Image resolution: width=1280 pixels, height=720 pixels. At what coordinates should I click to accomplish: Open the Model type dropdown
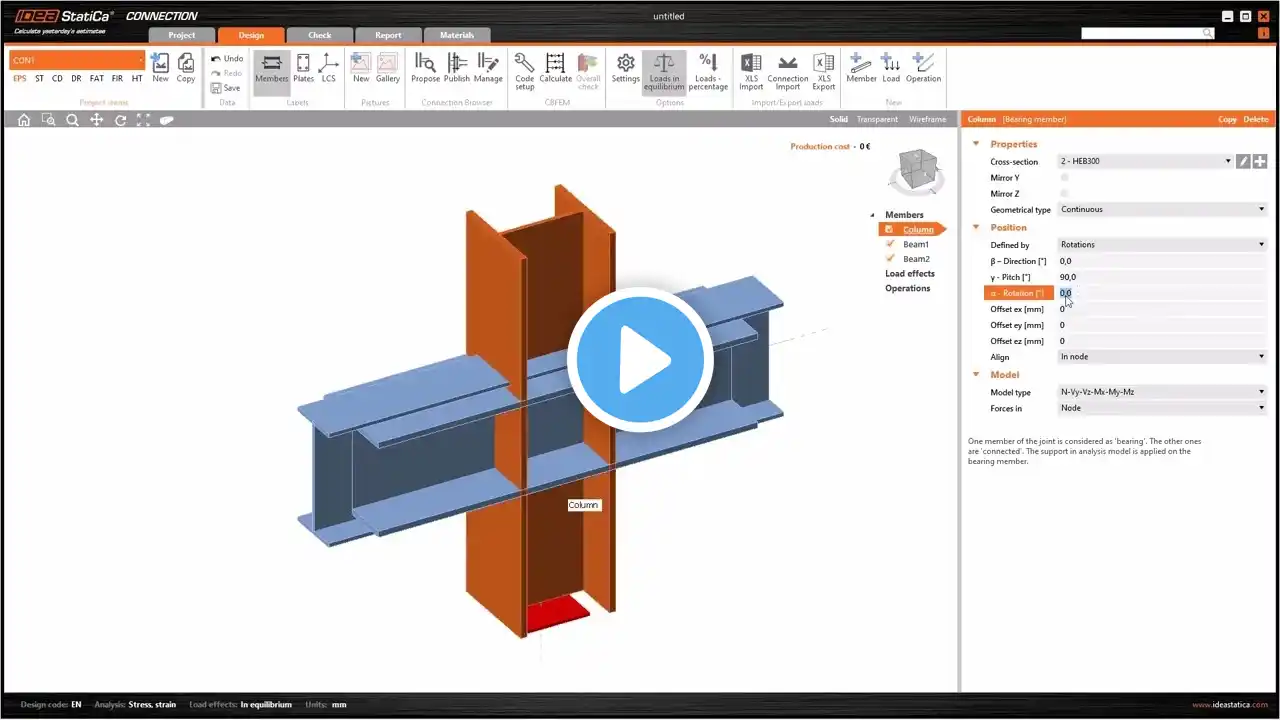[1162, 392]
